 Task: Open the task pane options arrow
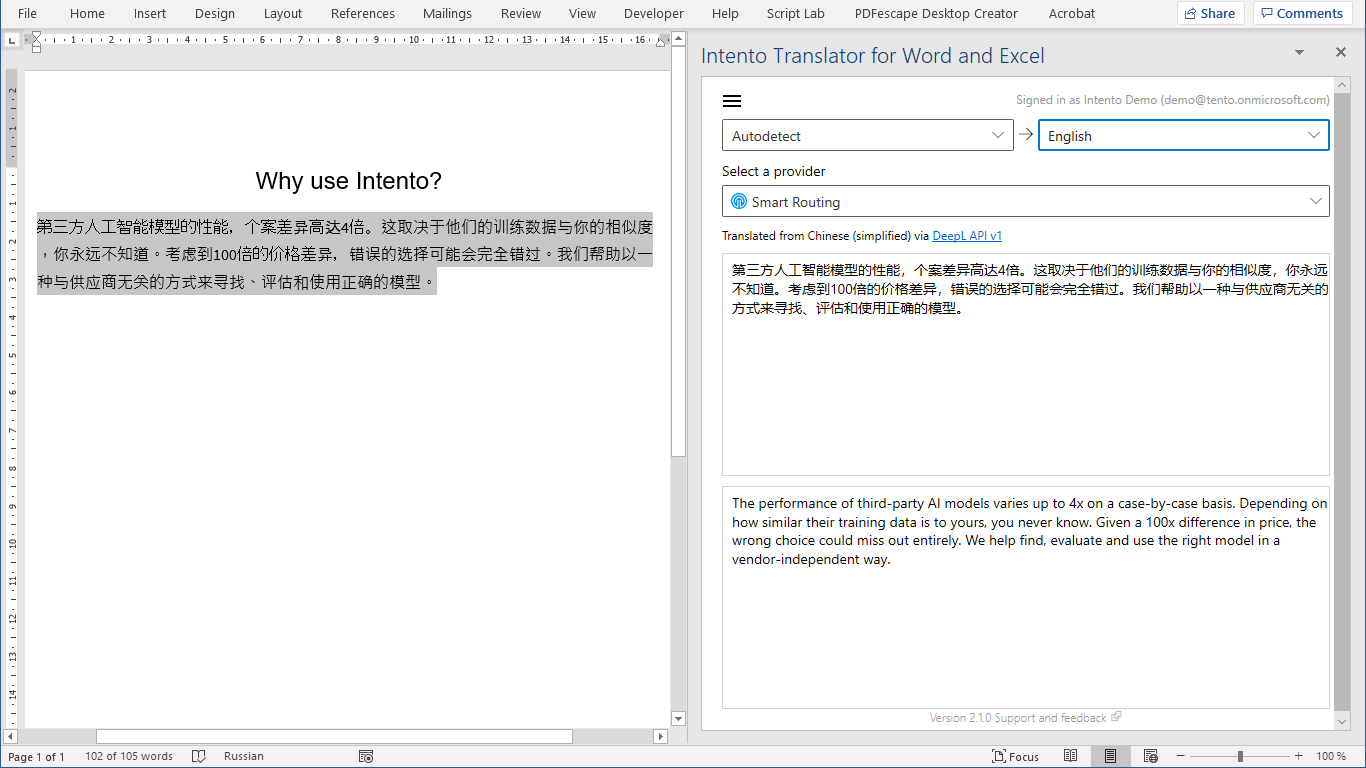[x=1299, y=52]
